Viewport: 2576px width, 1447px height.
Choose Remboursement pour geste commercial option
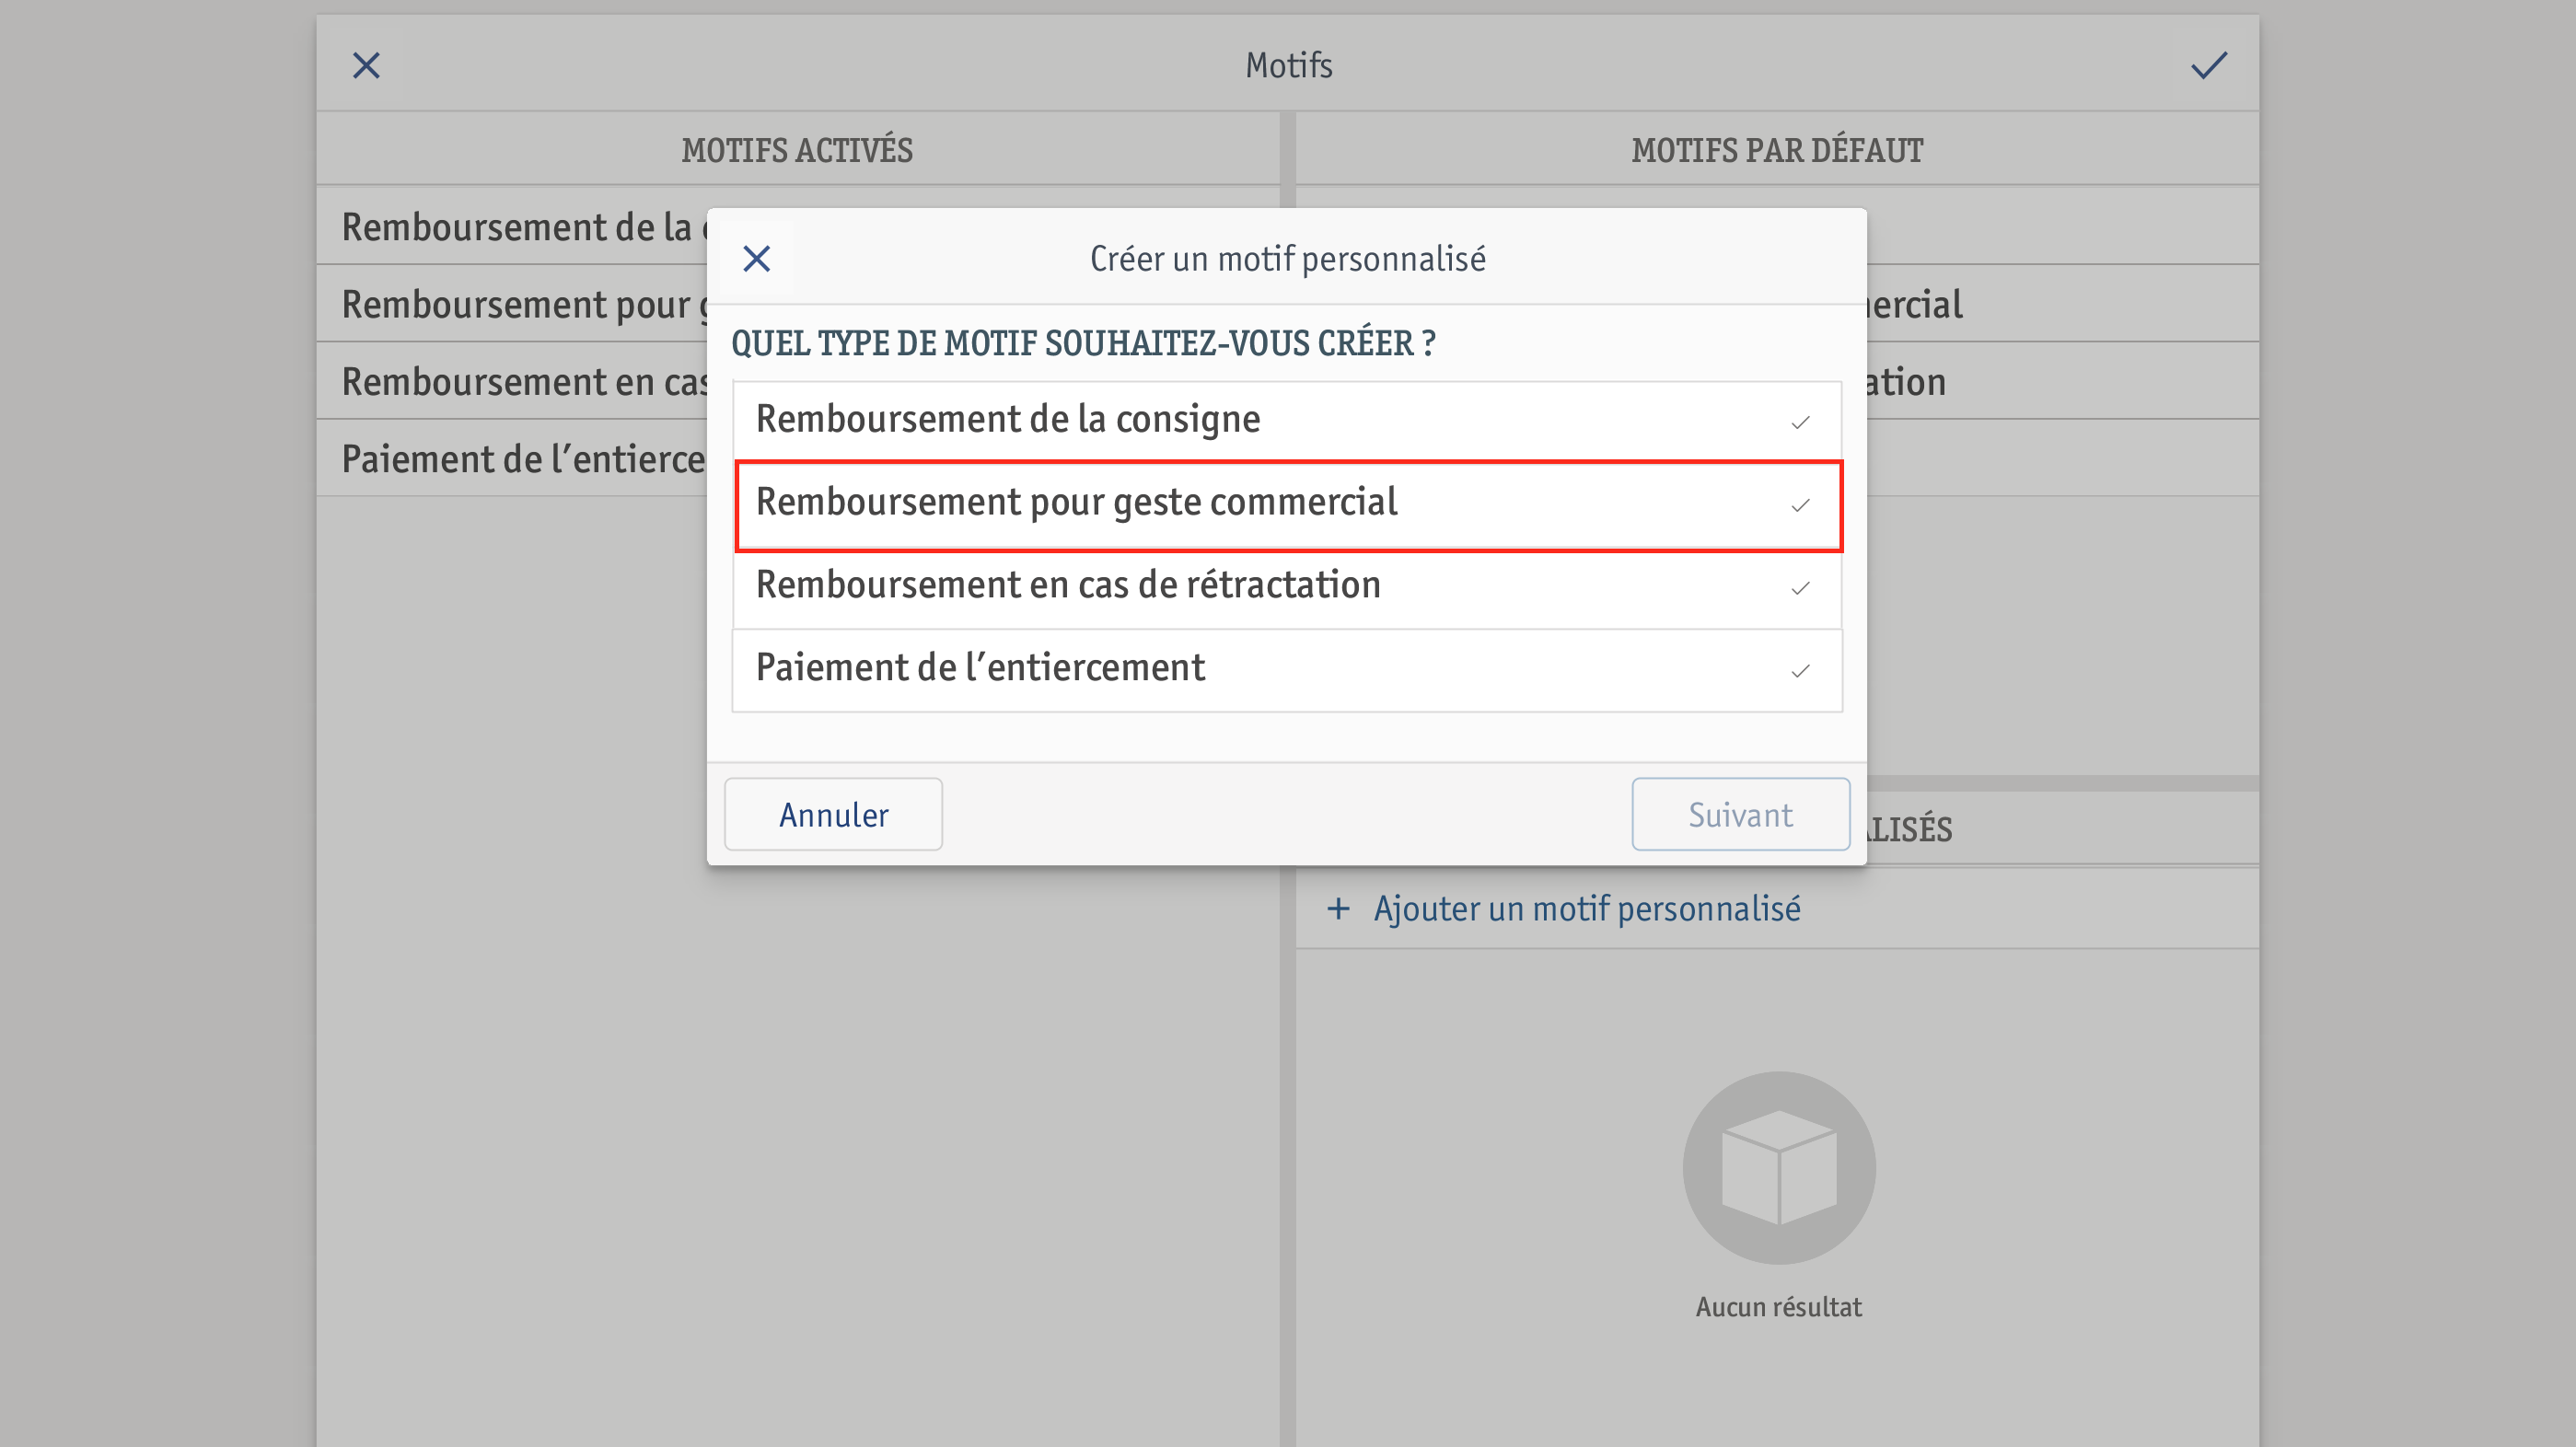point(1287,505)
